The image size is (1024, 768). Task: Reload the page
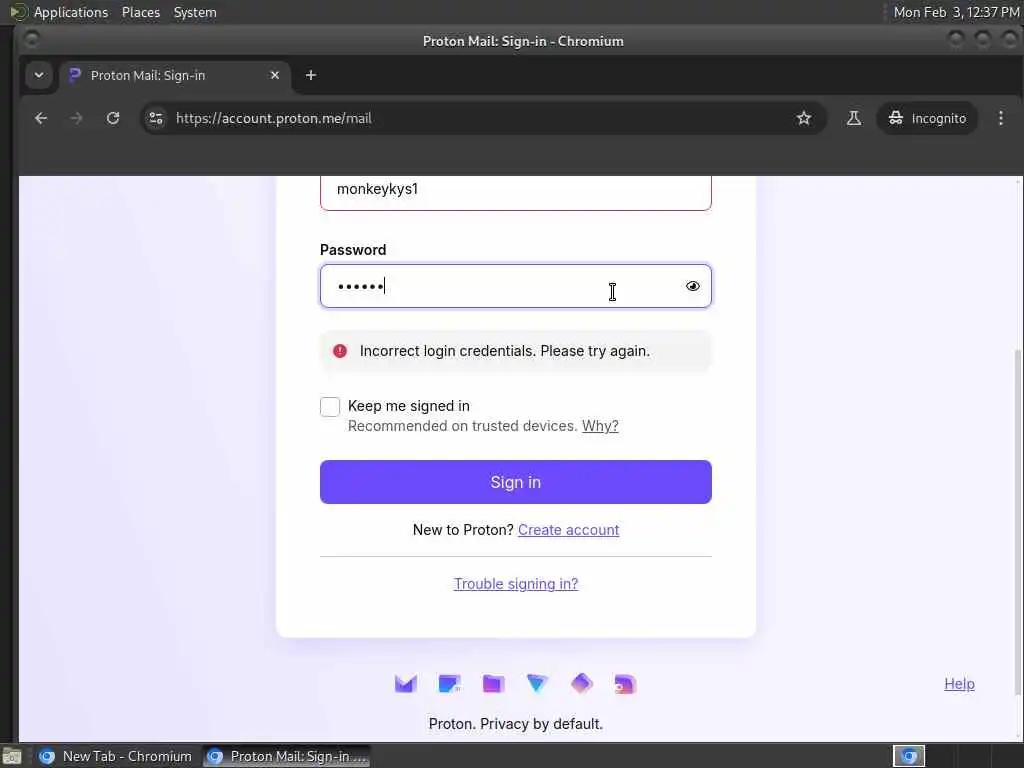(x=113, y=118)
